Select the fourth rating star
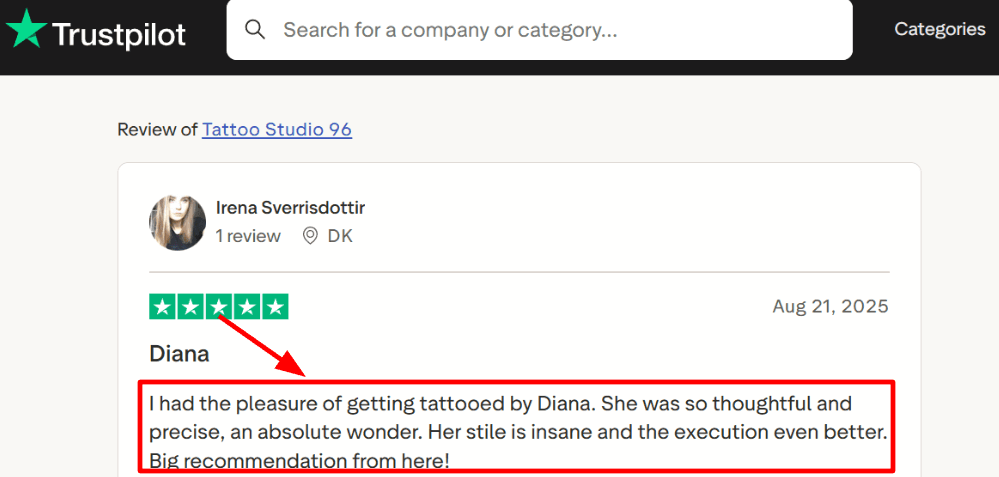 [247, 306]
